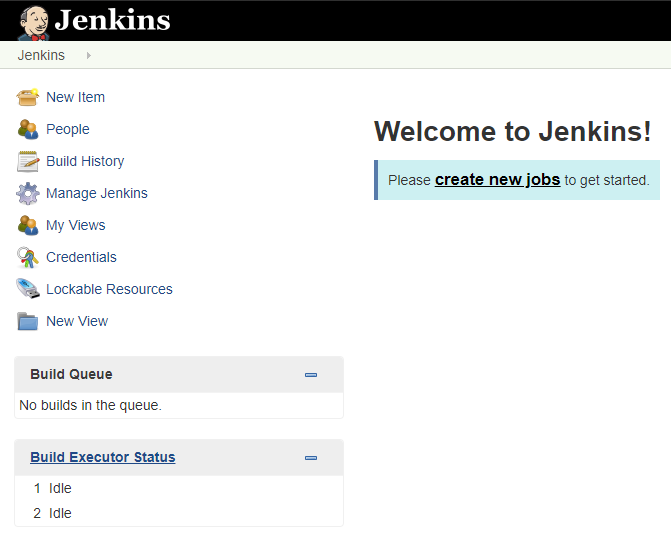The width and height of the screenshot is (671, 539).
Task: Open the People page link
Action: point(68,129)
